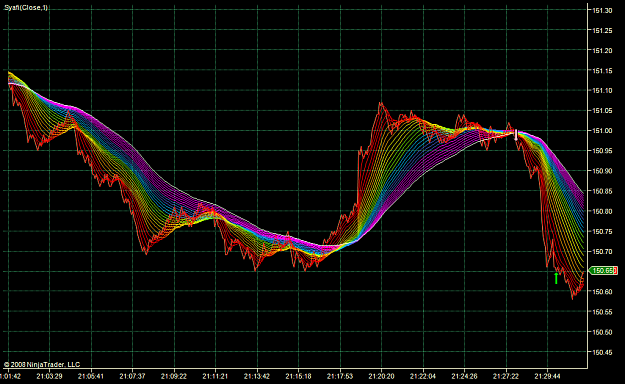
Task: Click the 21:05:41 time axis label
Action: click(x=91, y=376)
